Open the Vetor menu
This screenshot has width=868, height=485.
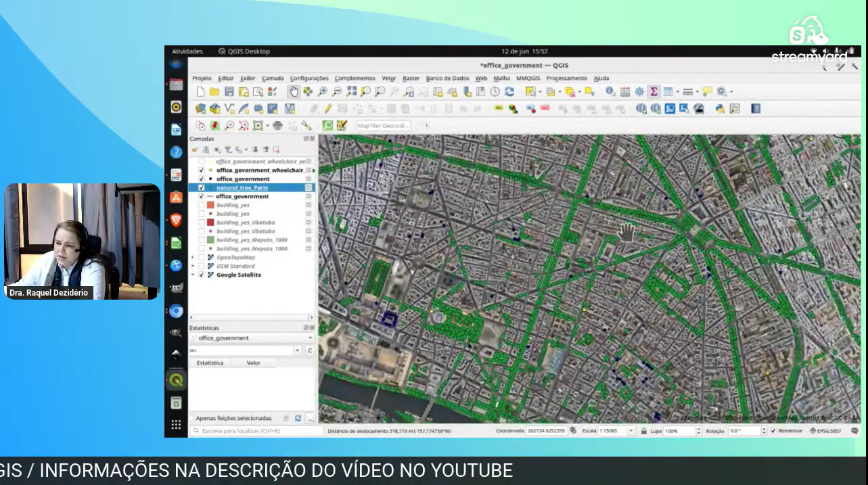pos(389,79)
